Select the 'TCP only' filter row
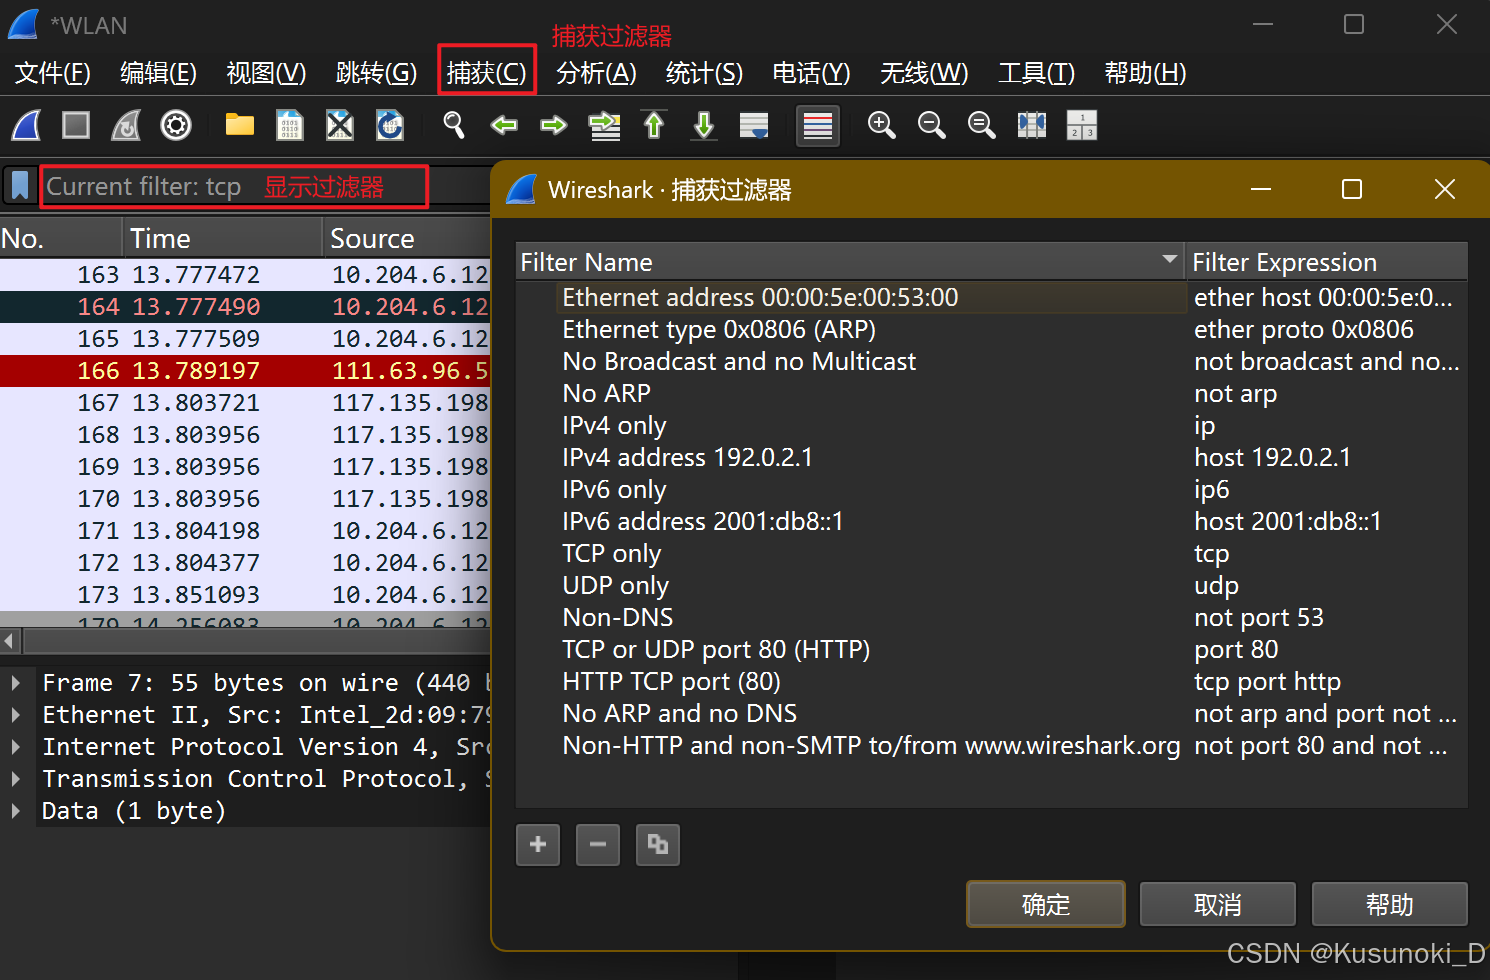Image resolution: width=1490 pixels, height=980 pixels. (x=991, y=553)
